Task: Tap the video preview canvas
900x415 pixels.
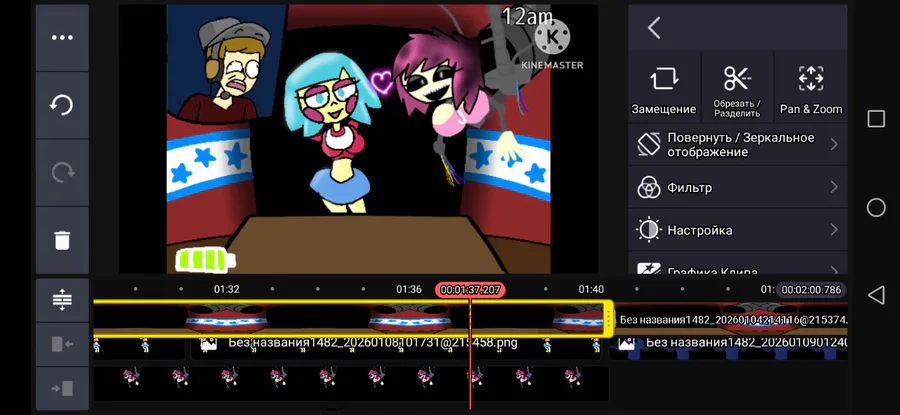Action: point(359,139)
